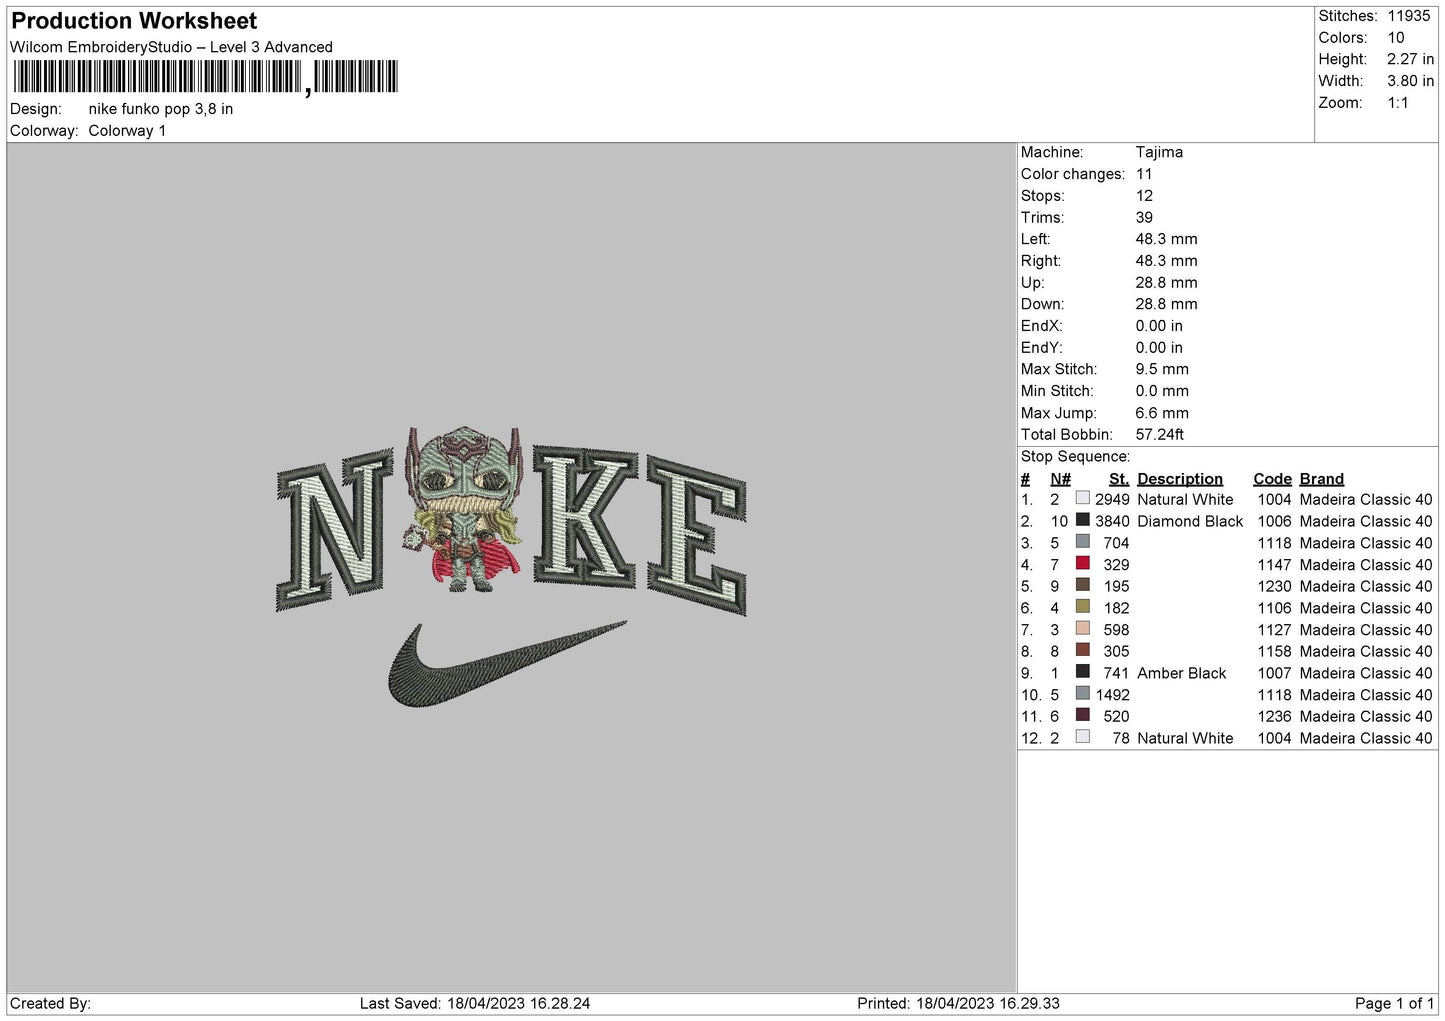The height and width of the screenshot is (1021, 1445).
Task: Click the stitch count 1492 in row 10
Action: pos(1112,695)
